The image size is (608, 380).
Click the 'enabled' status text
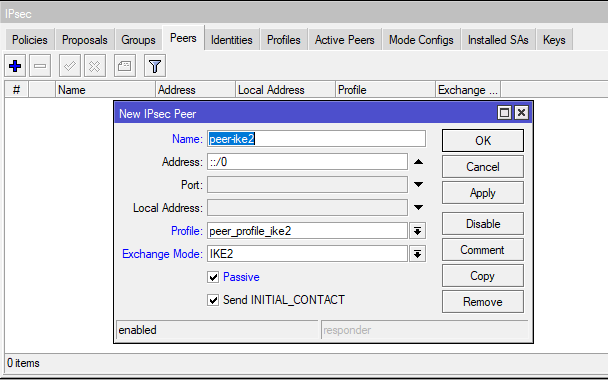[137, 330]
